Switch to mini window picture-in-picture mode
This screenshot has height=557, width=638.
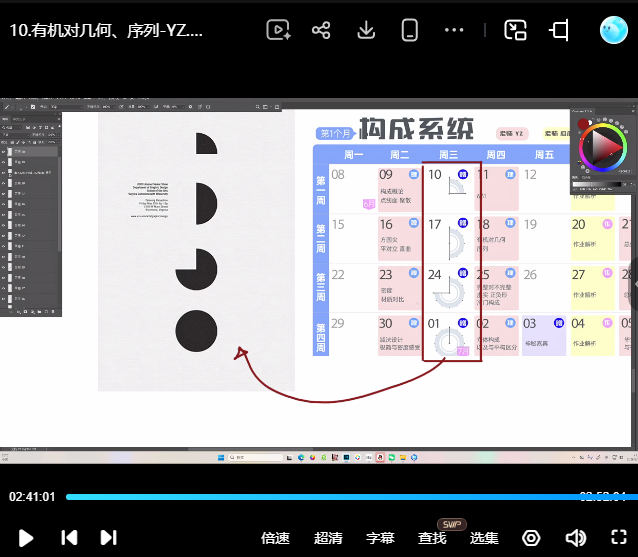(515, 30)
